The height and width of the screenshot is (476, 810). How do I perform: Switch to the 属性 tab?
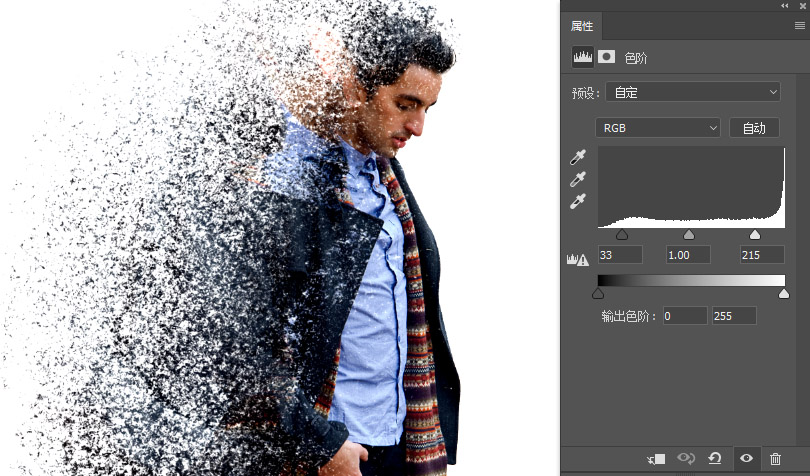(x=582, y=26)
